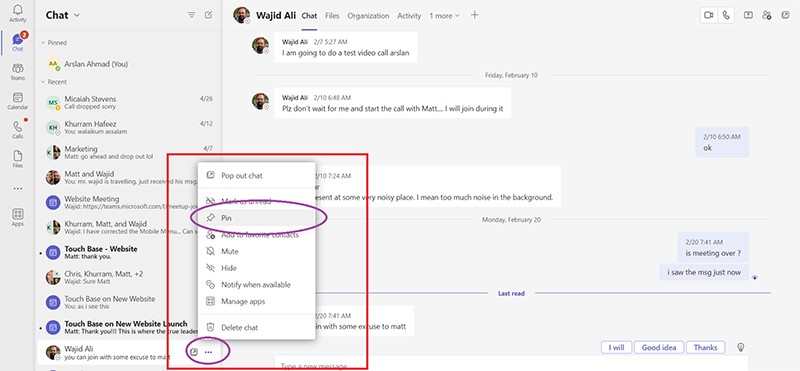Viewport: 800px width, 371px height.
Task: Open pinned chat Arslan Ahmad (You)
Action: (x=129, y=64)
